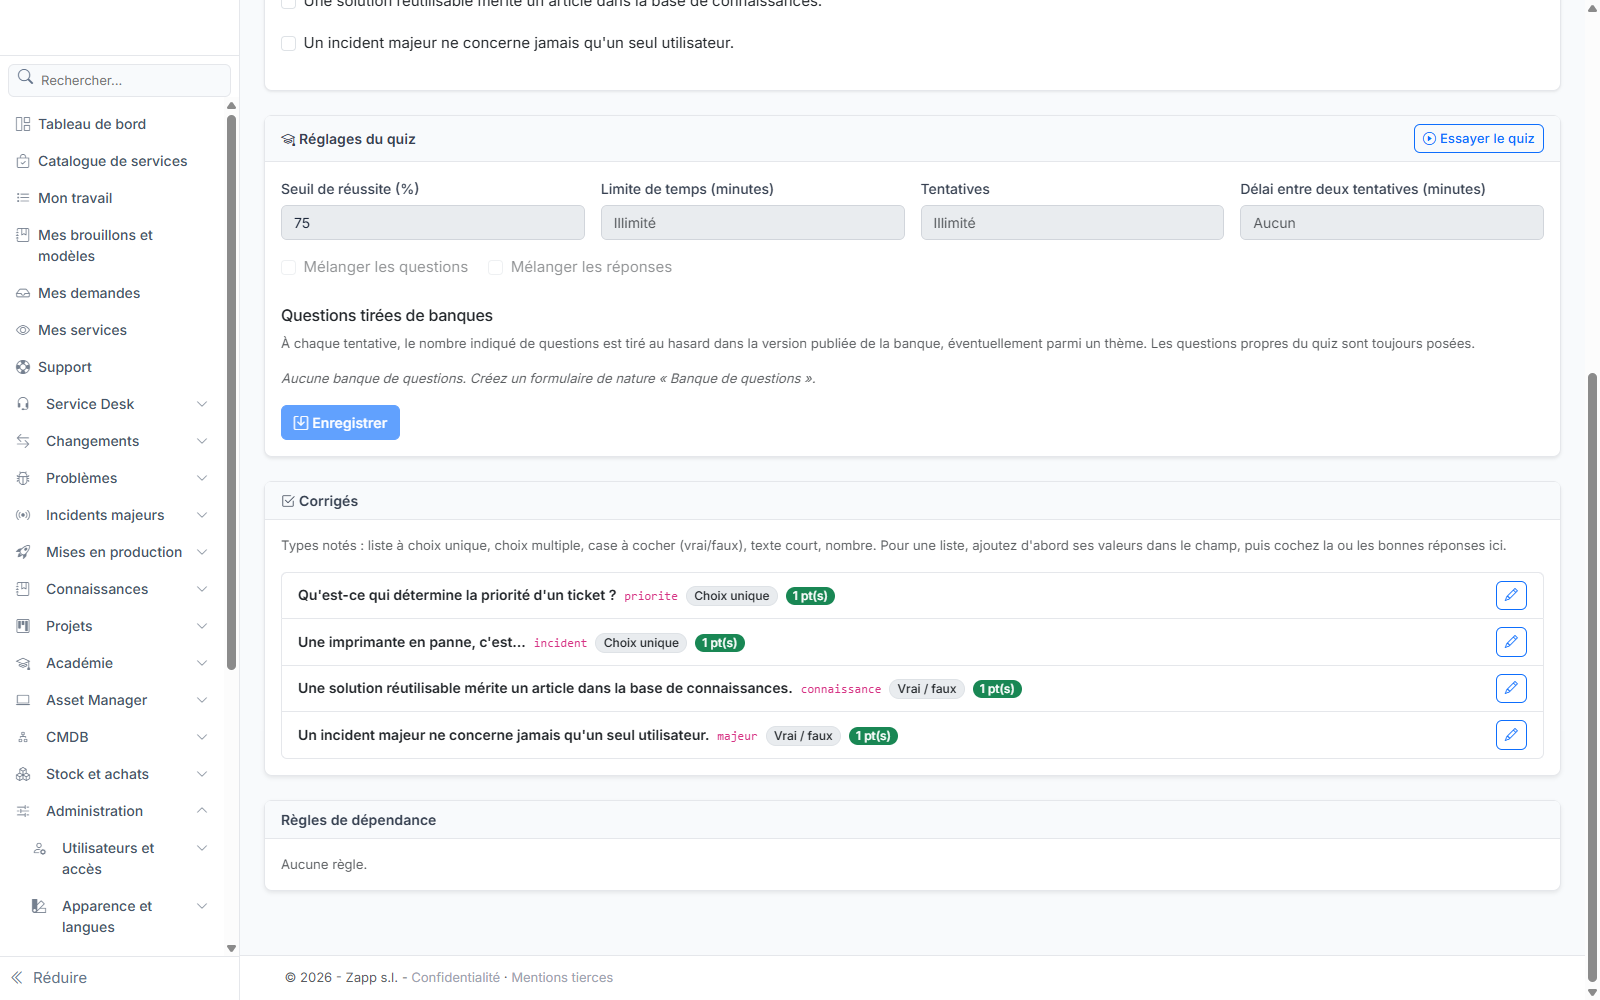This screenshot has height=1000, width=1600.
Task: Click the Catalogue de services icon
Action: tap(23, 161)
